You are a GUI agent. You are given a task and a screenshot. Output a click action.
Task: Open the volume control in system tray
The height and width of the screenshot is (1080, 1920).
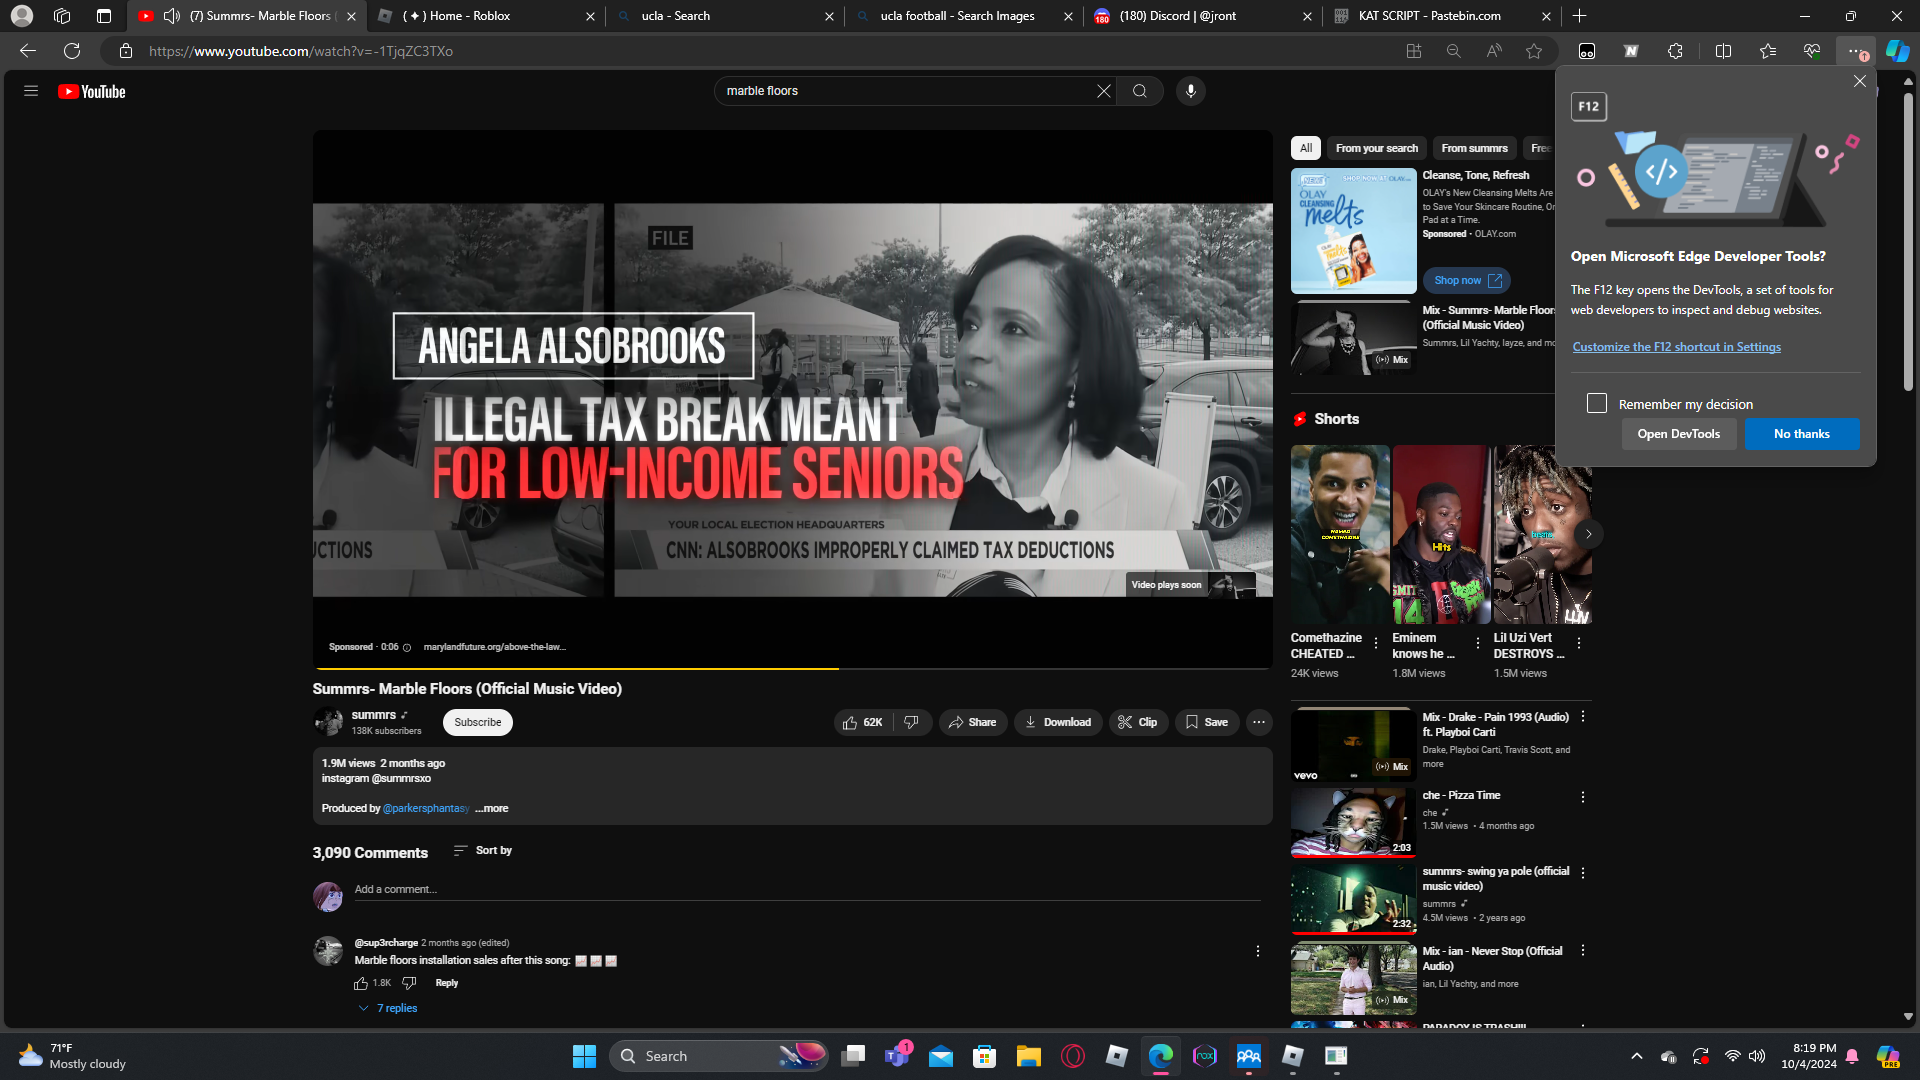(x=1757, y=1056)
